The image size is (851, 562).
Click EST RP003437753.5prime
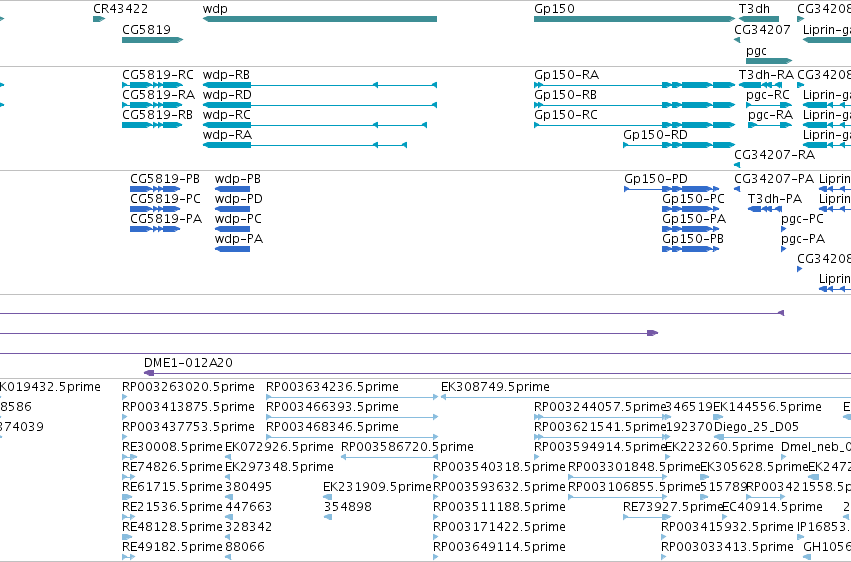[188, 427]
